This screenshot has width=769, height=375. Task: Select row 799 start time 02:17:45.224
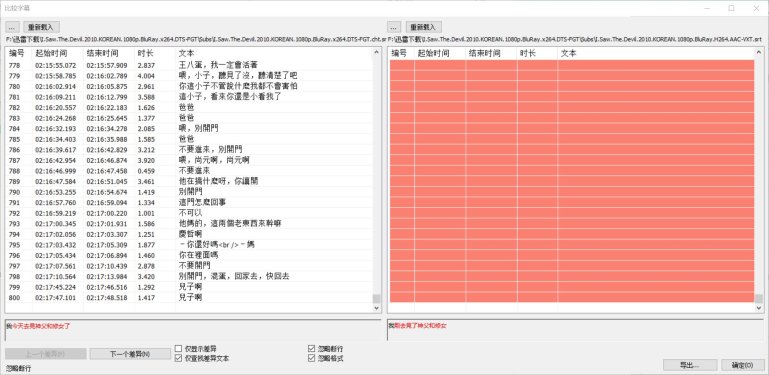(55, 286)
